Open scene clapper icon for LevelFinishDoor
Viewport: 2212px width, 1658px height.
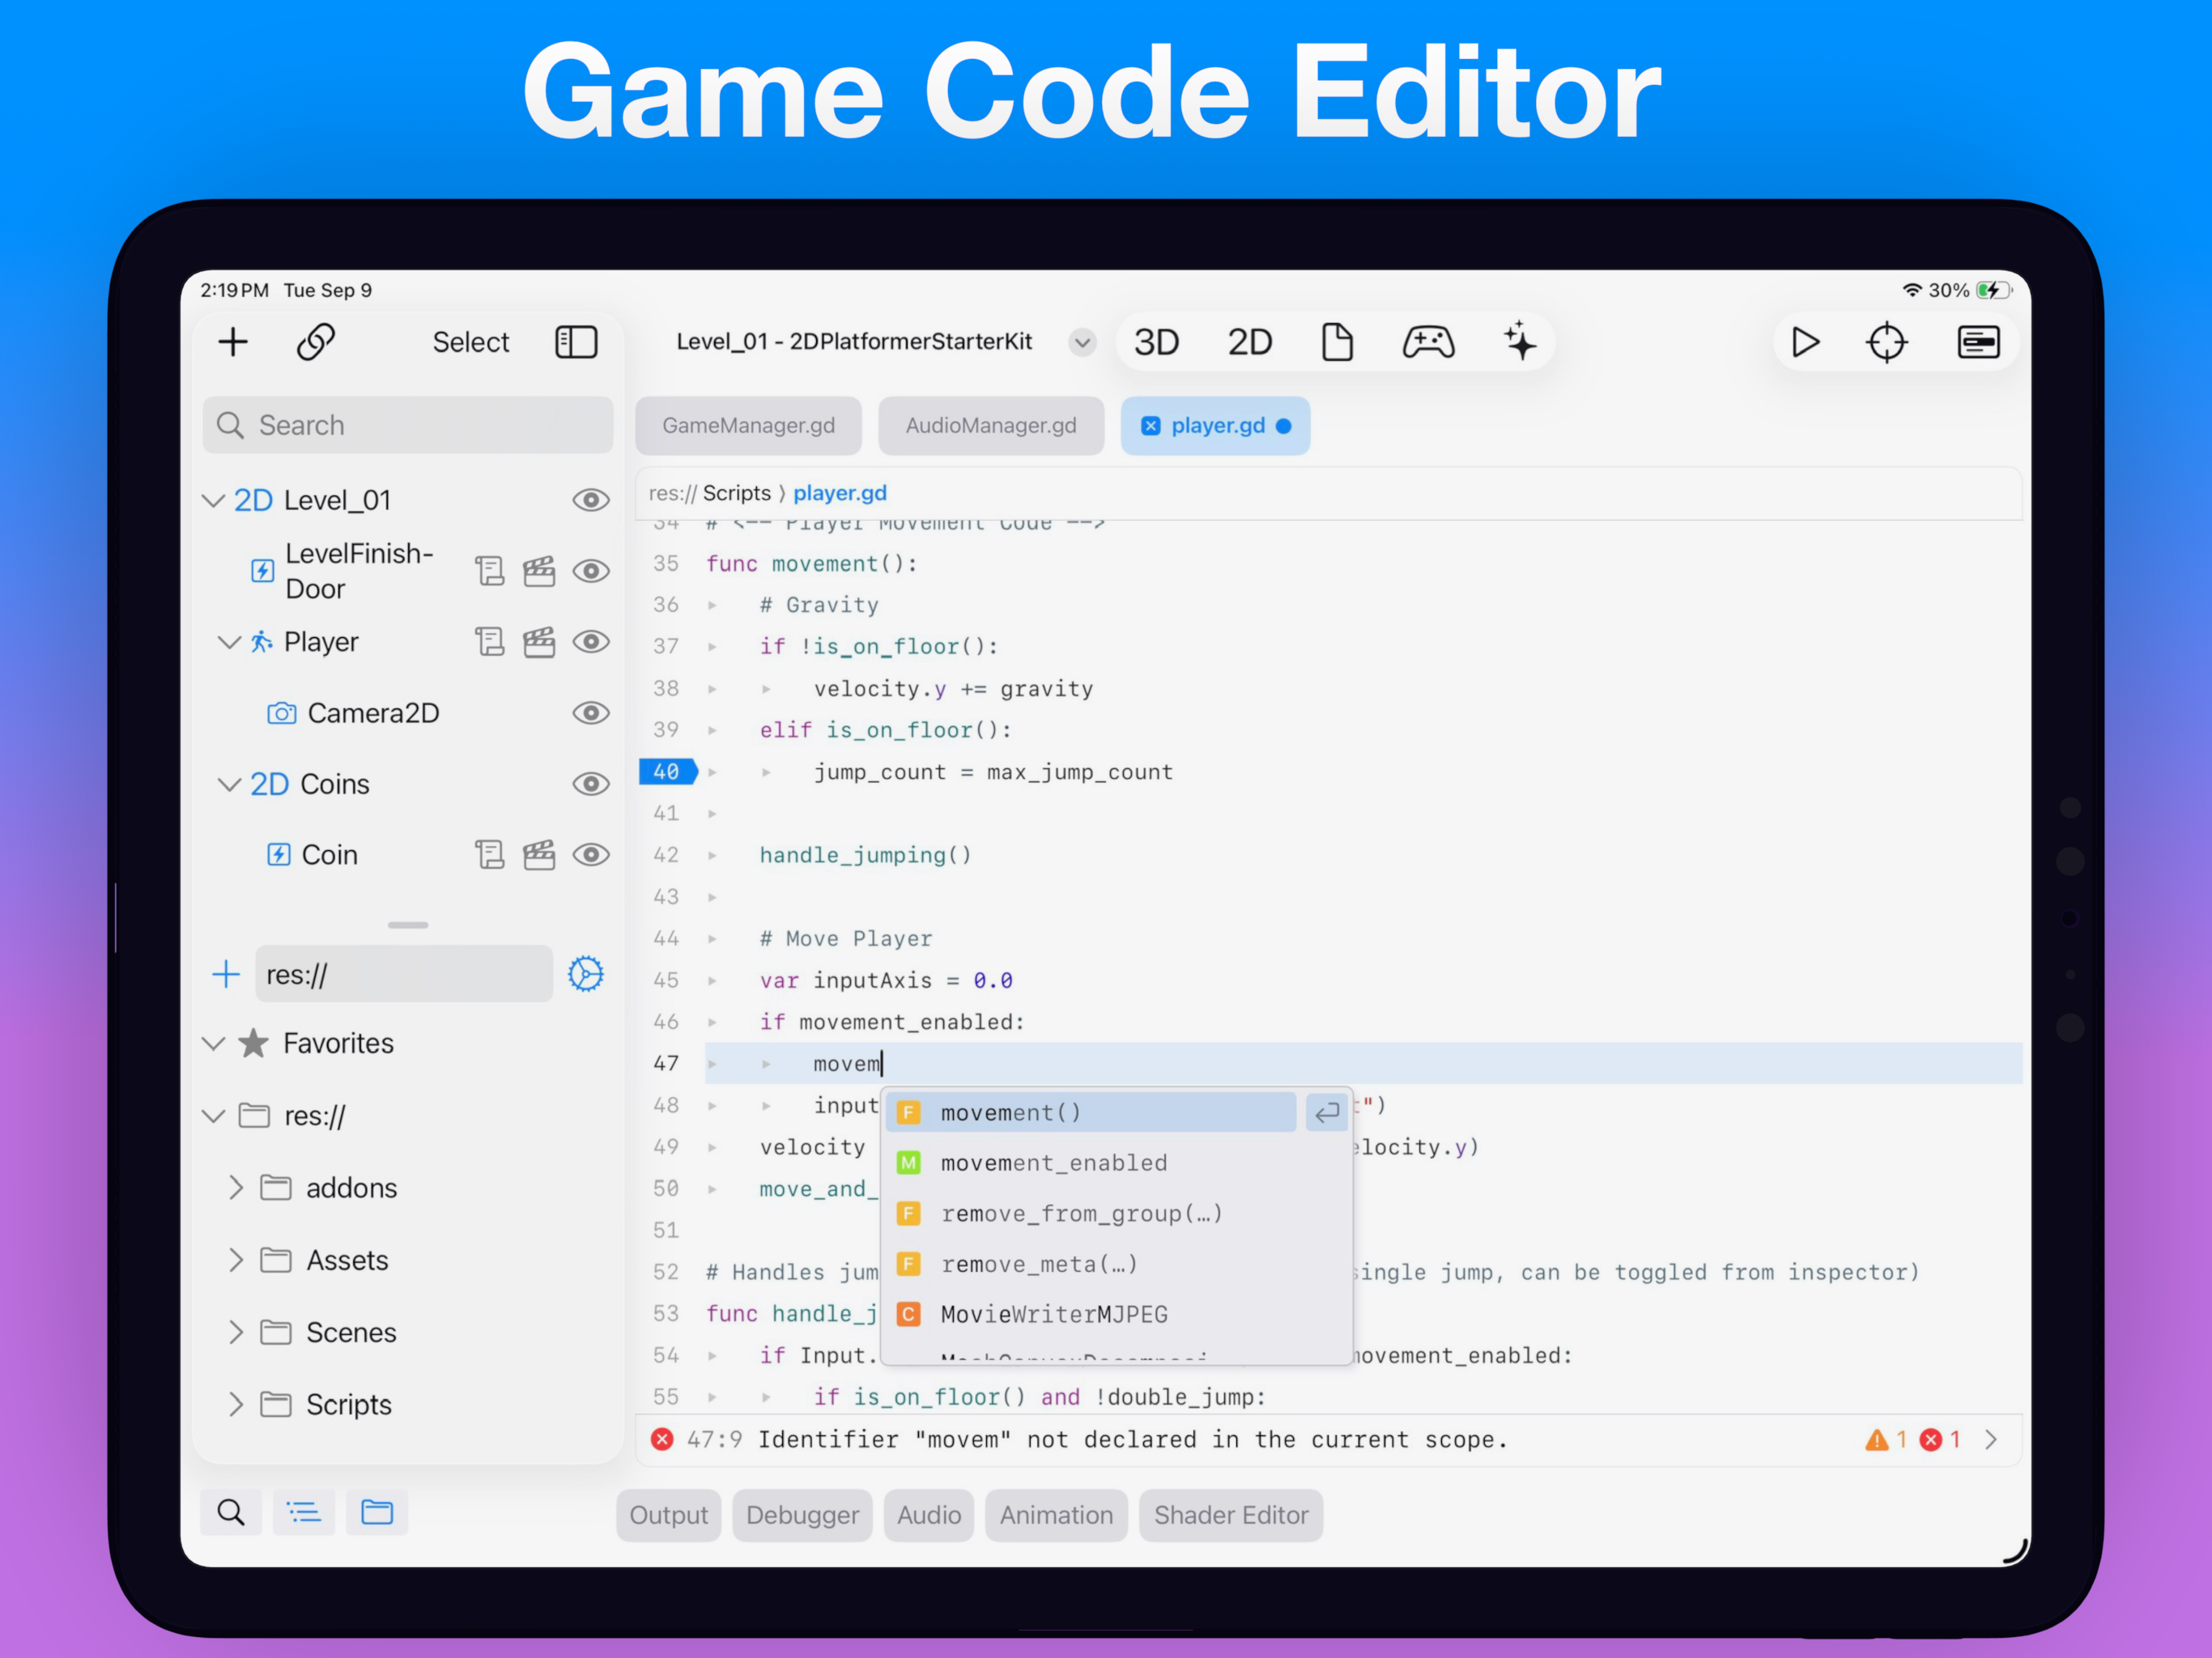click(x=539, y=571)
